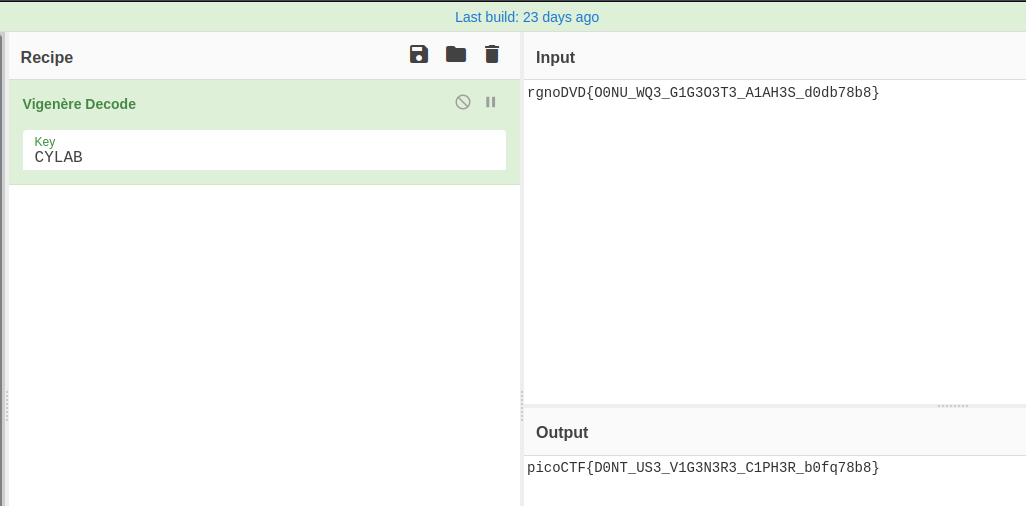Open the 'Last build: 23 days ago' link
1026x506 pixels.
(527, 17)
